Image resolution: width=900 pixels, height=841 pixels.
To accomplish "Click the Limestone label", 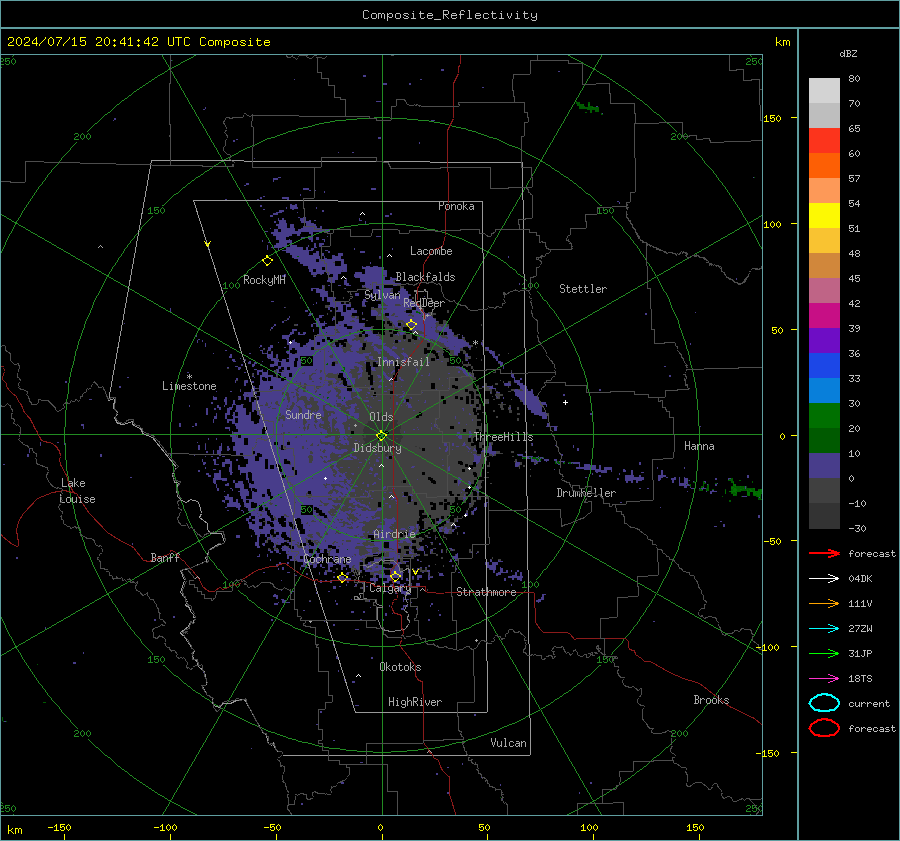I will (x=189, y=386).
